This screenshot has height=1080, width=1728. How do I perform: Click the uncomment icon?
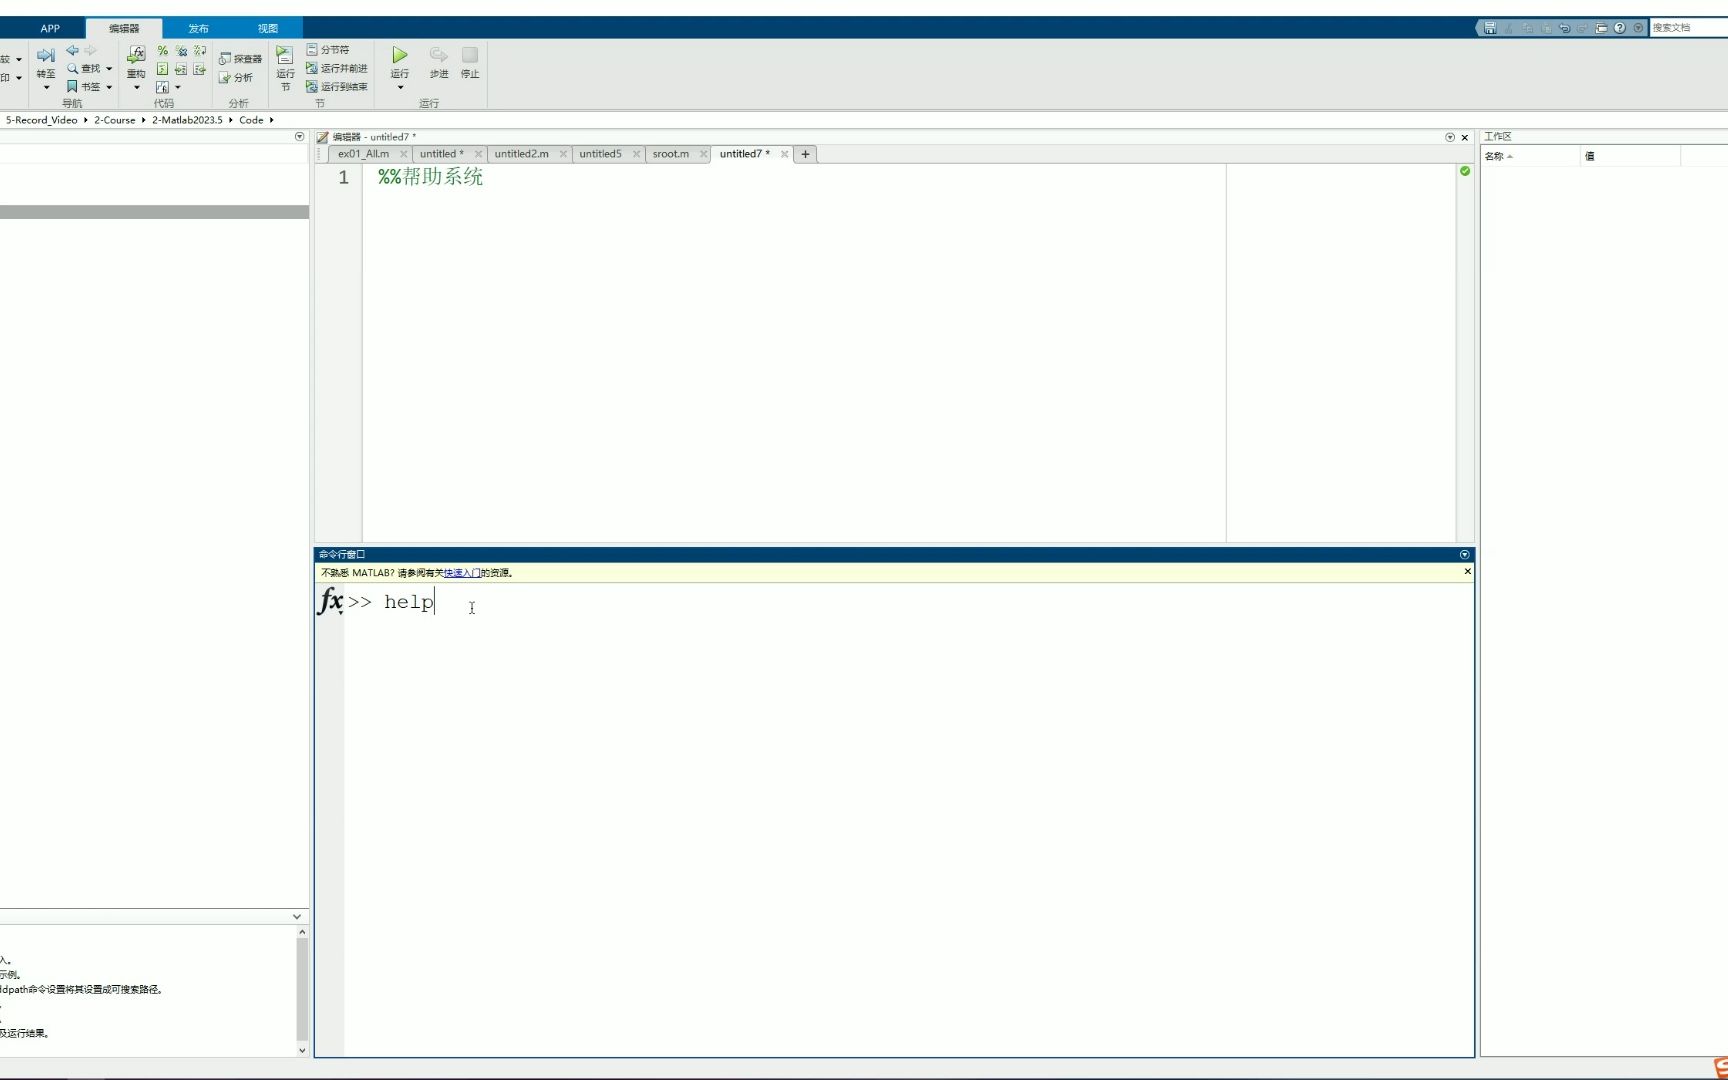tap(181, 50)
